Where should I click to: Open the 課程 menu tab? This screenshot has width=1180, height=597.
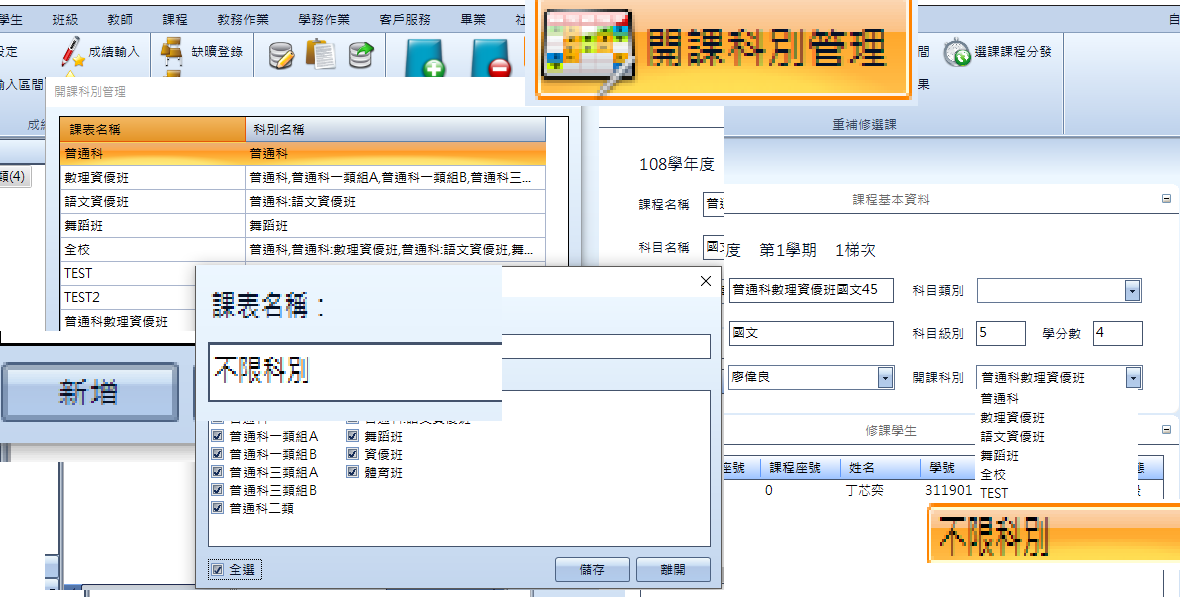tap(175, 20)
